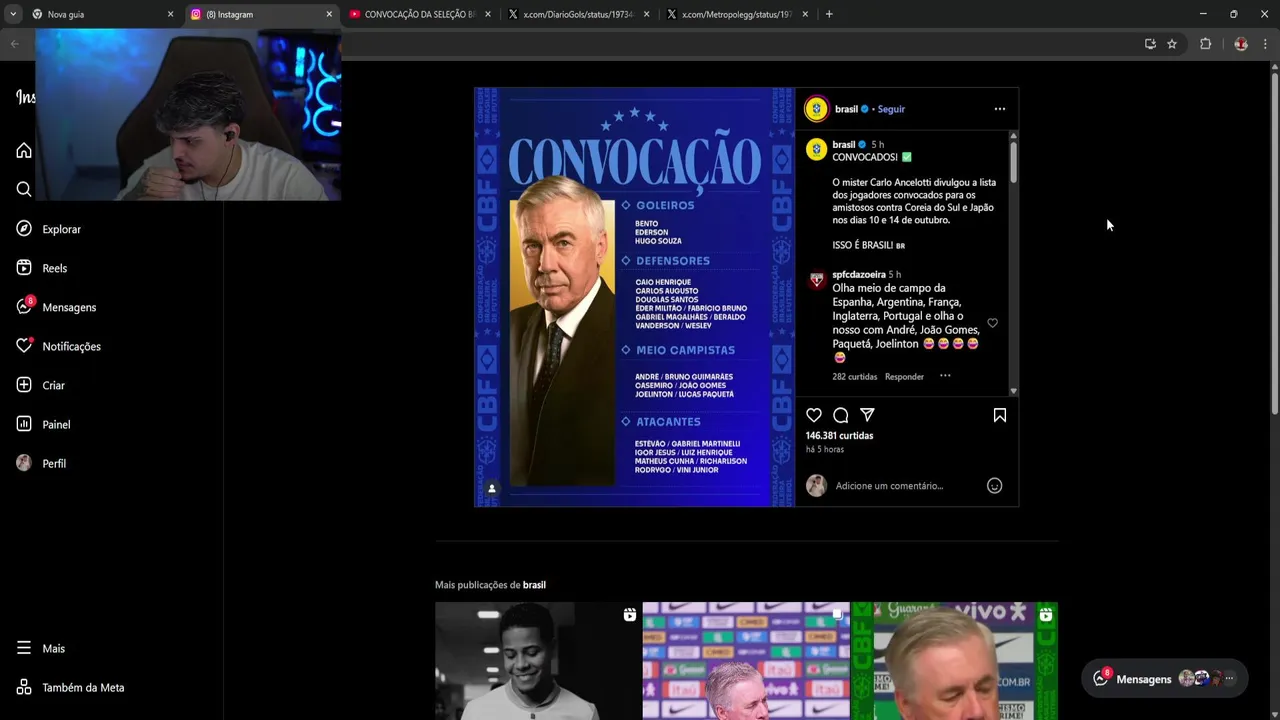Open a new browser tab
This screenshot has width=1280, height=720.
829,14
